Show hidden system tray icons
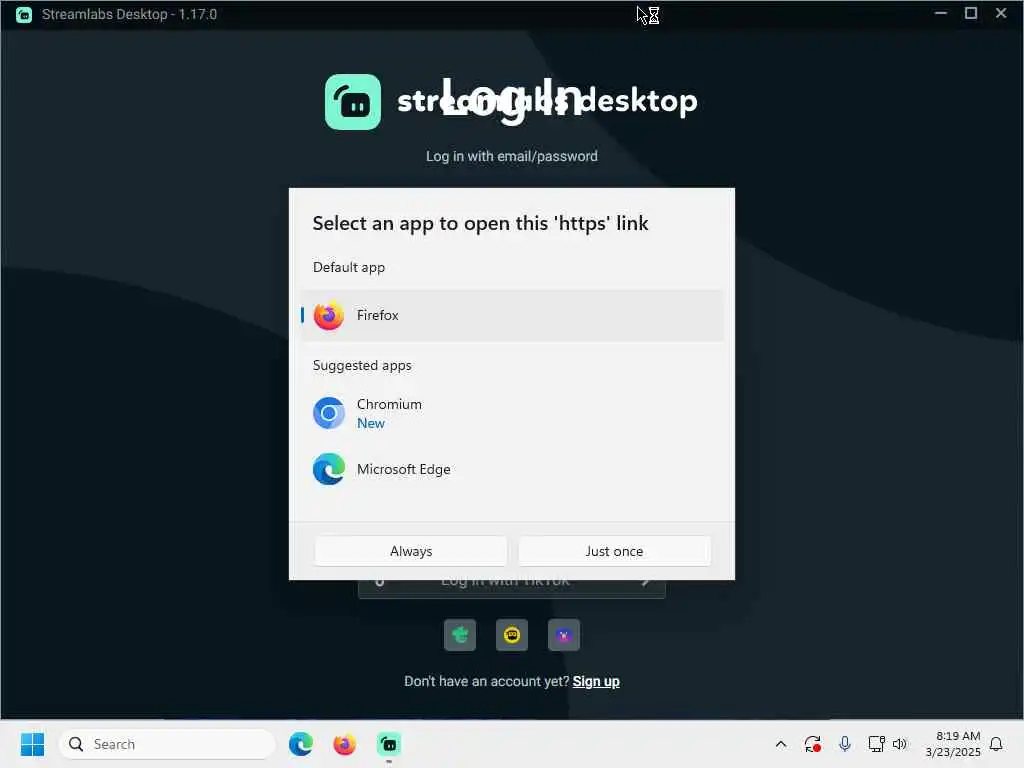1024x768 pixels. [780, 744]
